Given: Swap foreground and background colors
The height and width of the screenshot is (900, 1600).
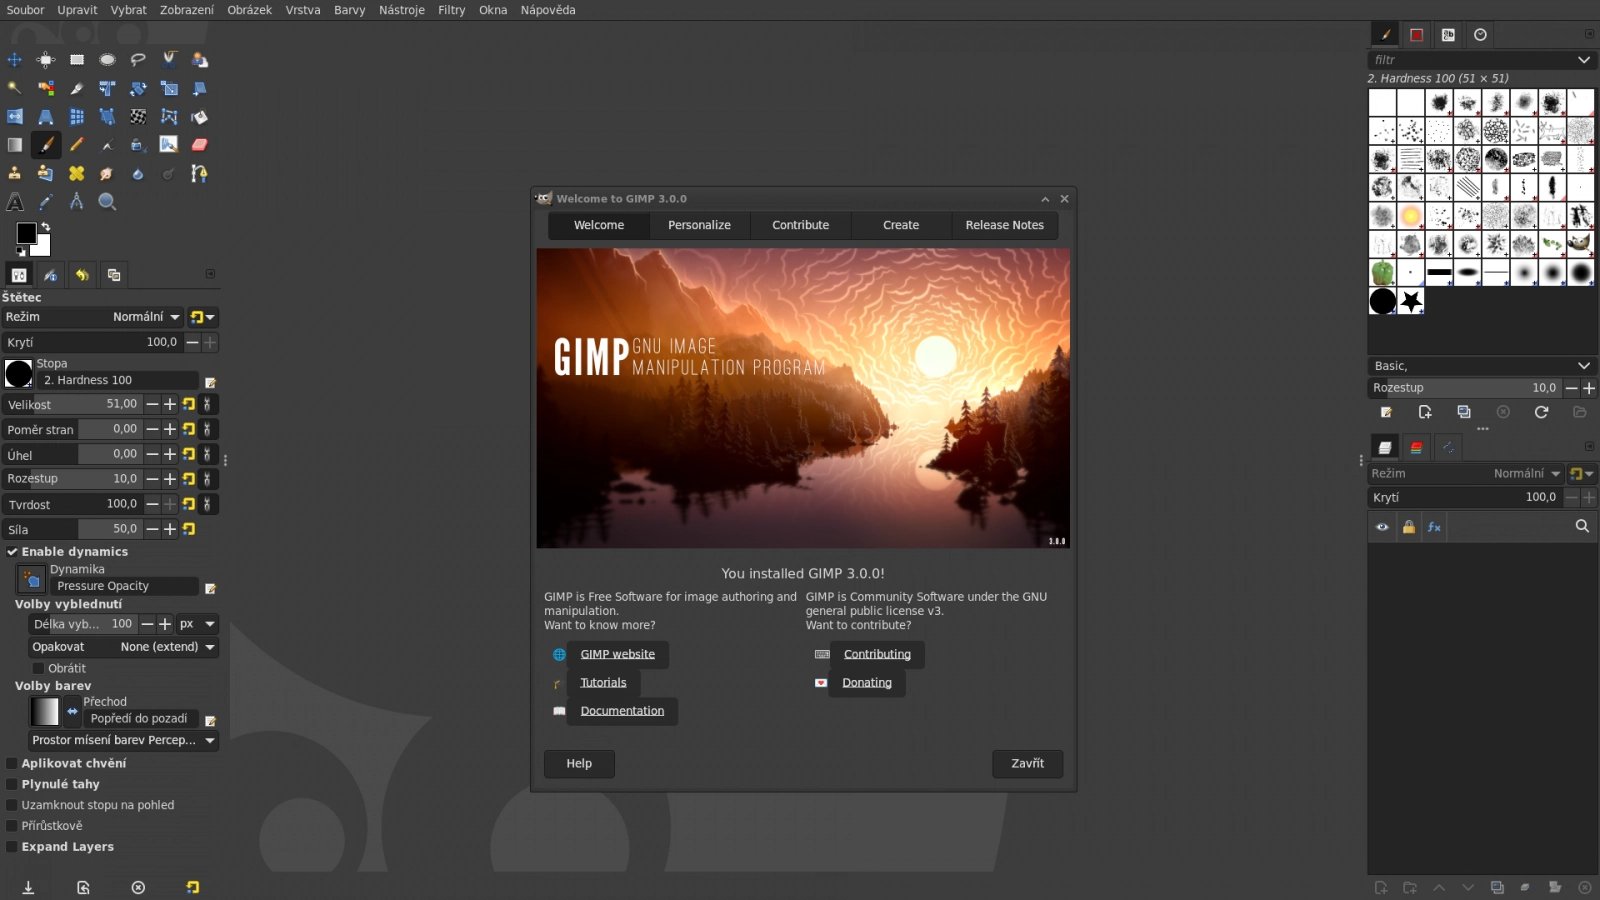Looking at the screenshot, I should pos(45,227).
